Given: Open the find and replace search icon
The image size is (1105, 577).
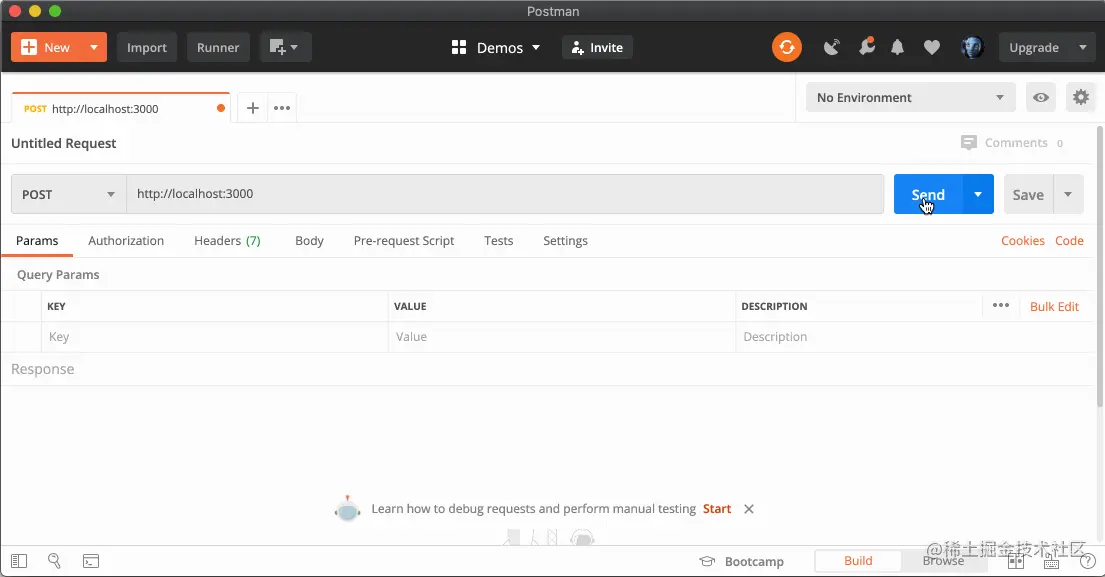Looking at the screenshot, I should pyautogui.click(x=54, y=561).
